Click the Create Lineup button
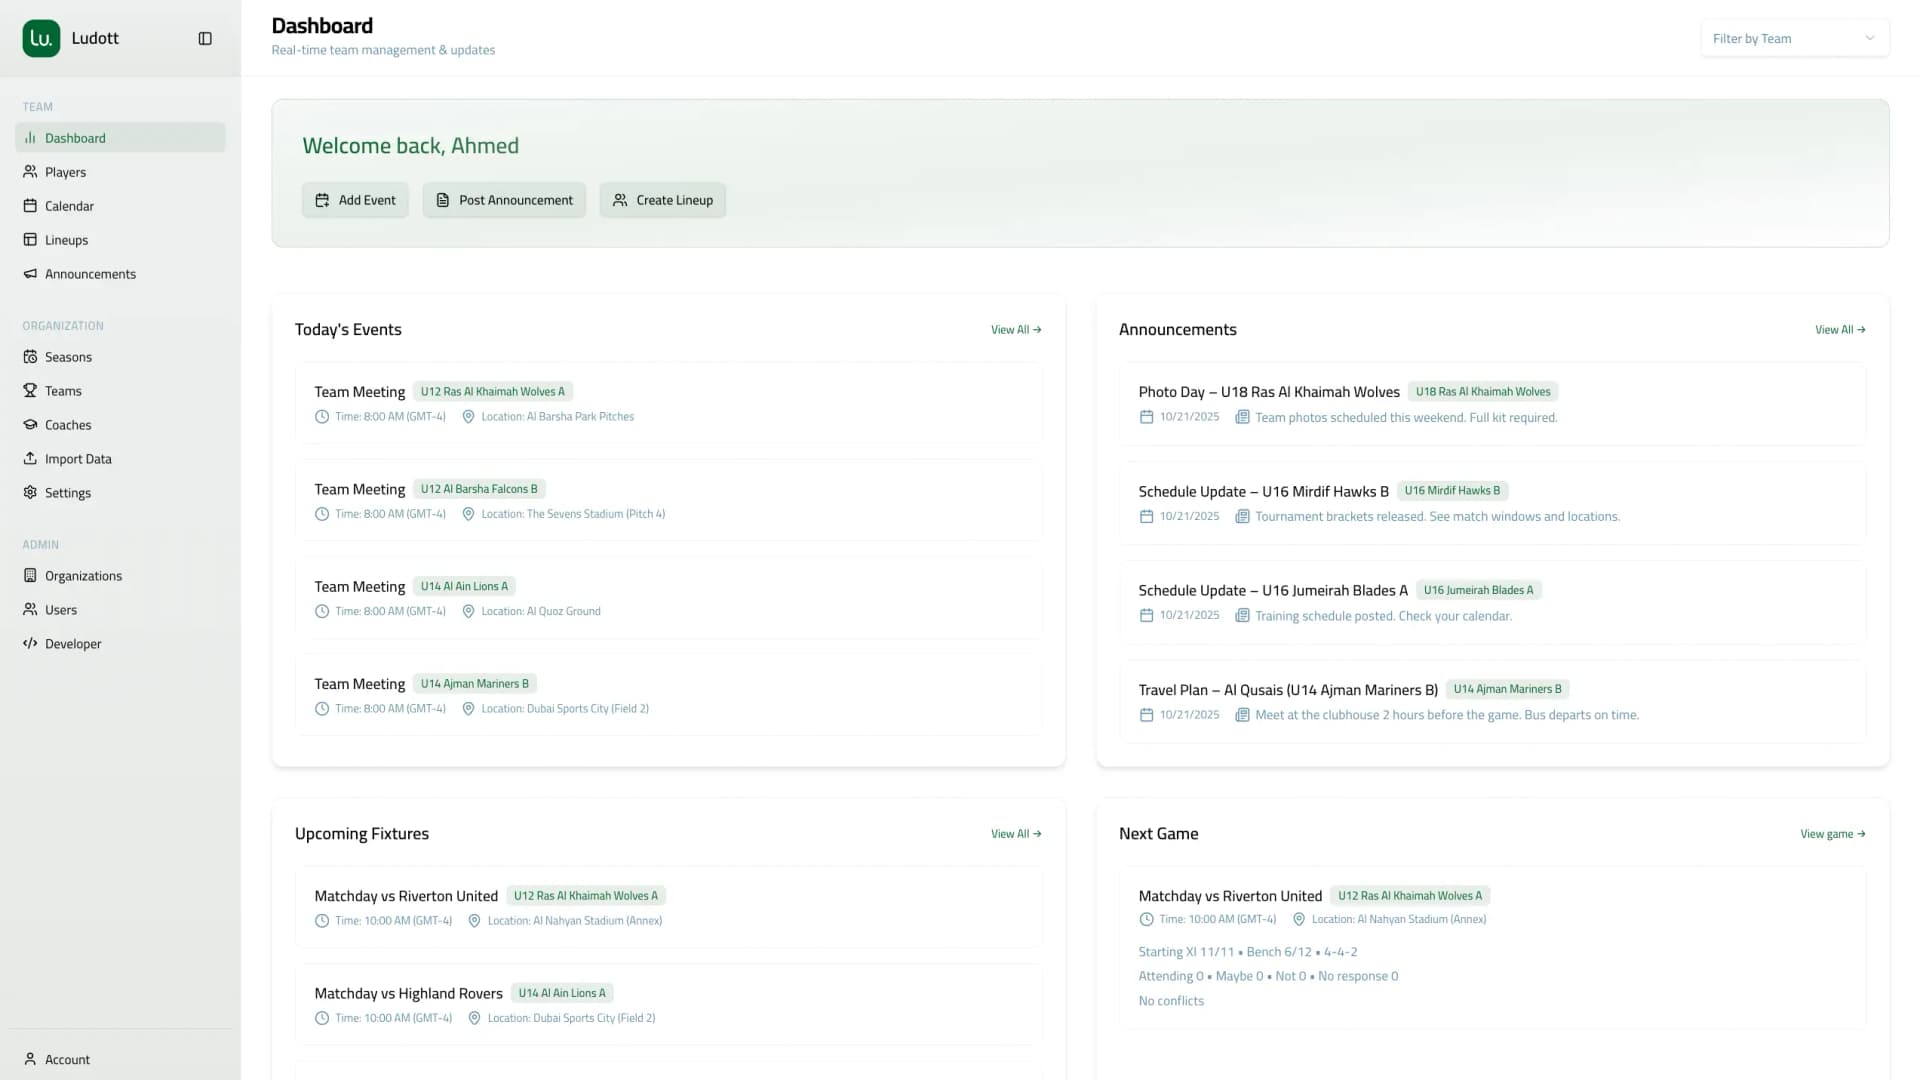The width and height of the screenshot is (1920, 1080). click(662, 200)
